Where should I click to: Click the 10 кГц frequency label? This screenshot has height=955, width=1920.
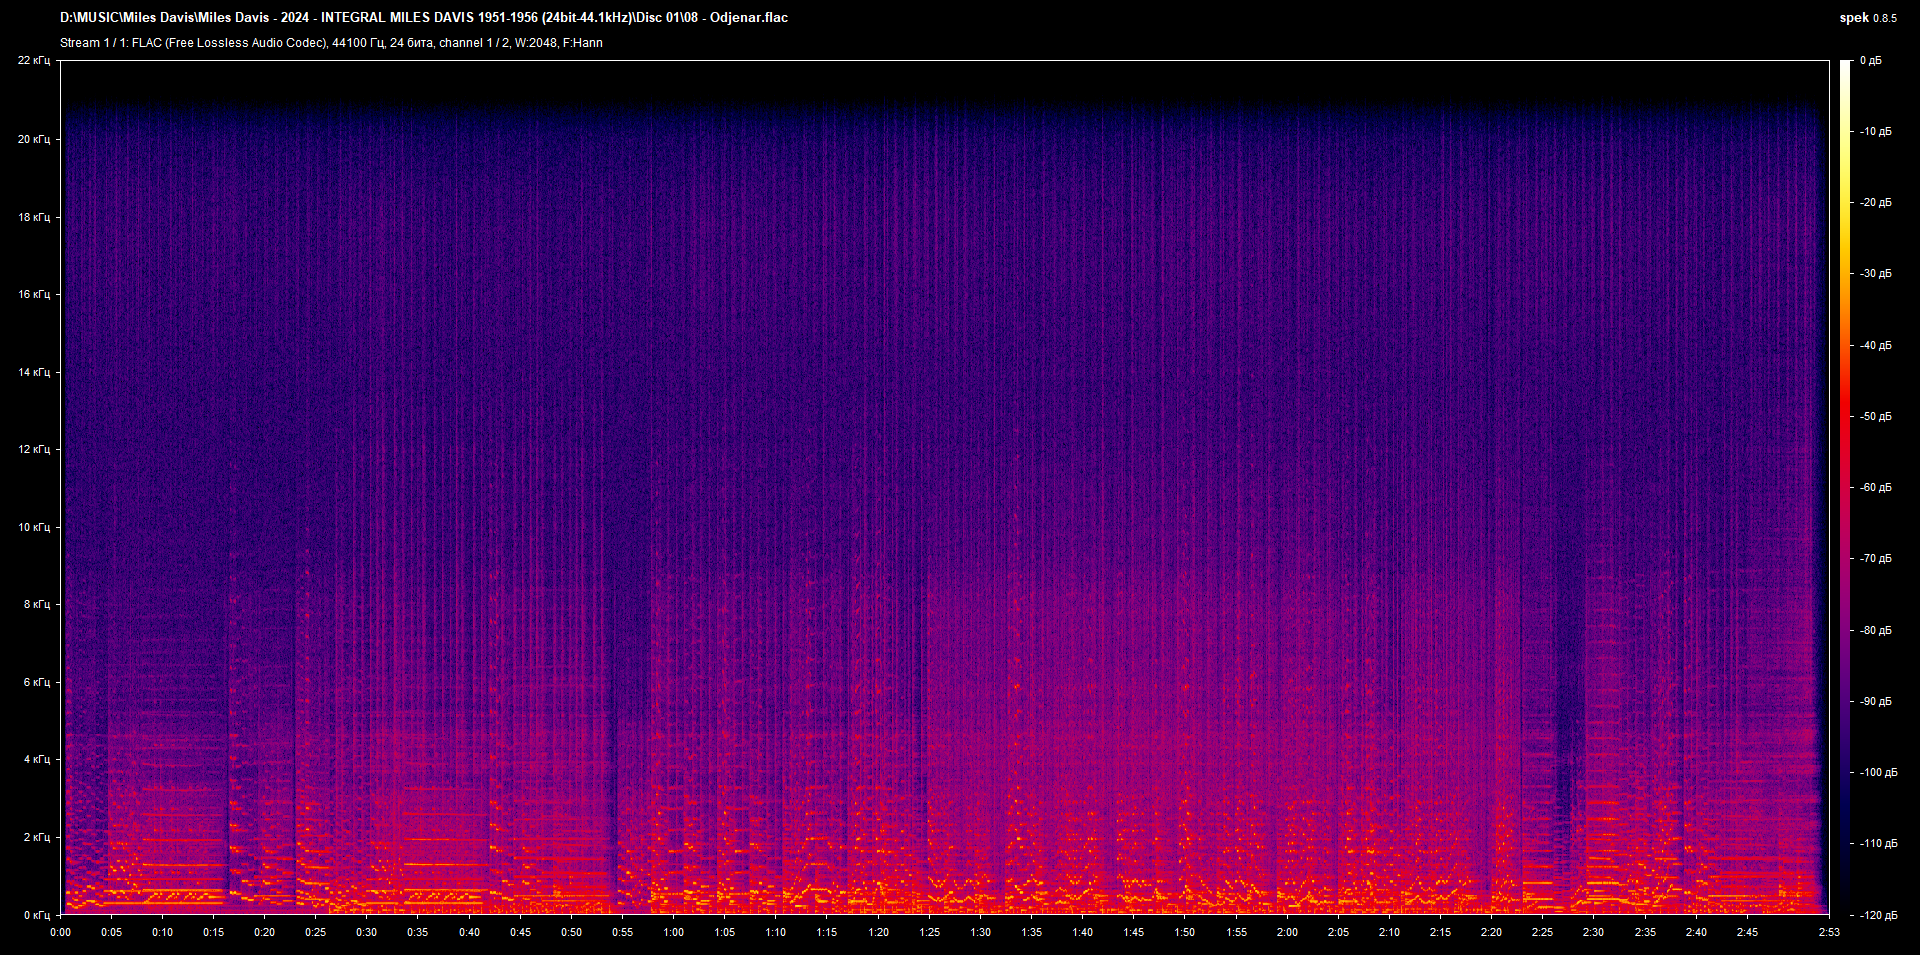(34, 527)
